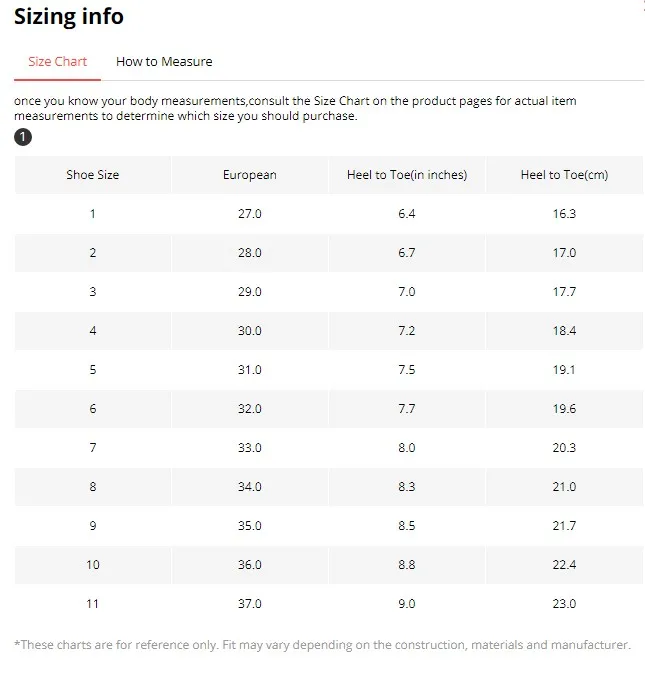645x675 pixels.
Task: Select the 7.0 inches cell
Action: pyautogui.click(x=407, y=292)
